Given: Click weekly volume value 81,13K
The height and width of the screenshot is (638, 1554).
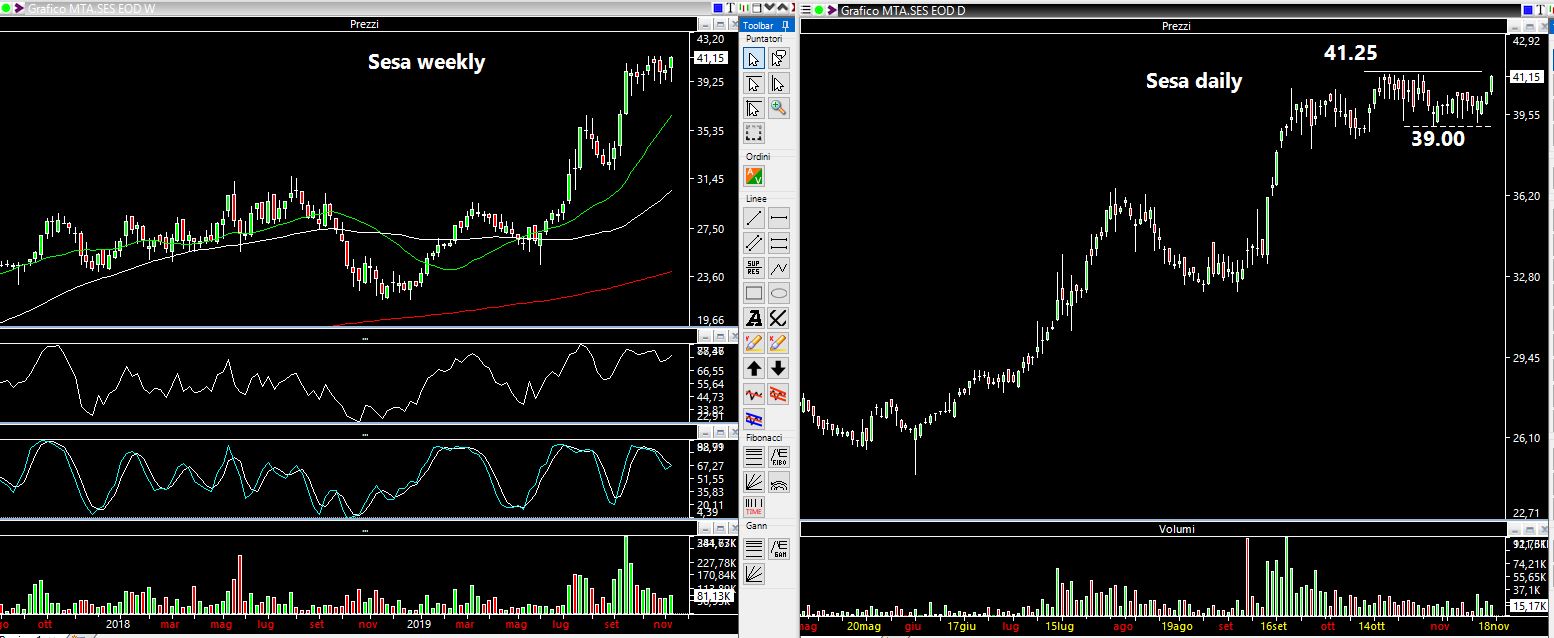Looking at the screenshot, I should [715, 596].
